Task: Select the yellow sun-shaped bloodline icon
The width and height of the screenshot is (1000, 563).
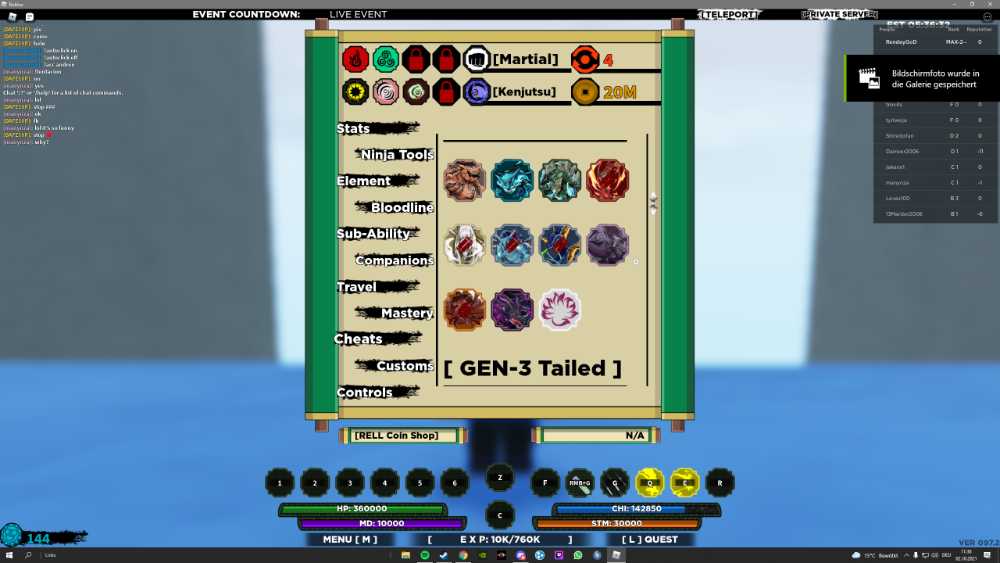Action: pyautogui.click(x=355, y=92)
